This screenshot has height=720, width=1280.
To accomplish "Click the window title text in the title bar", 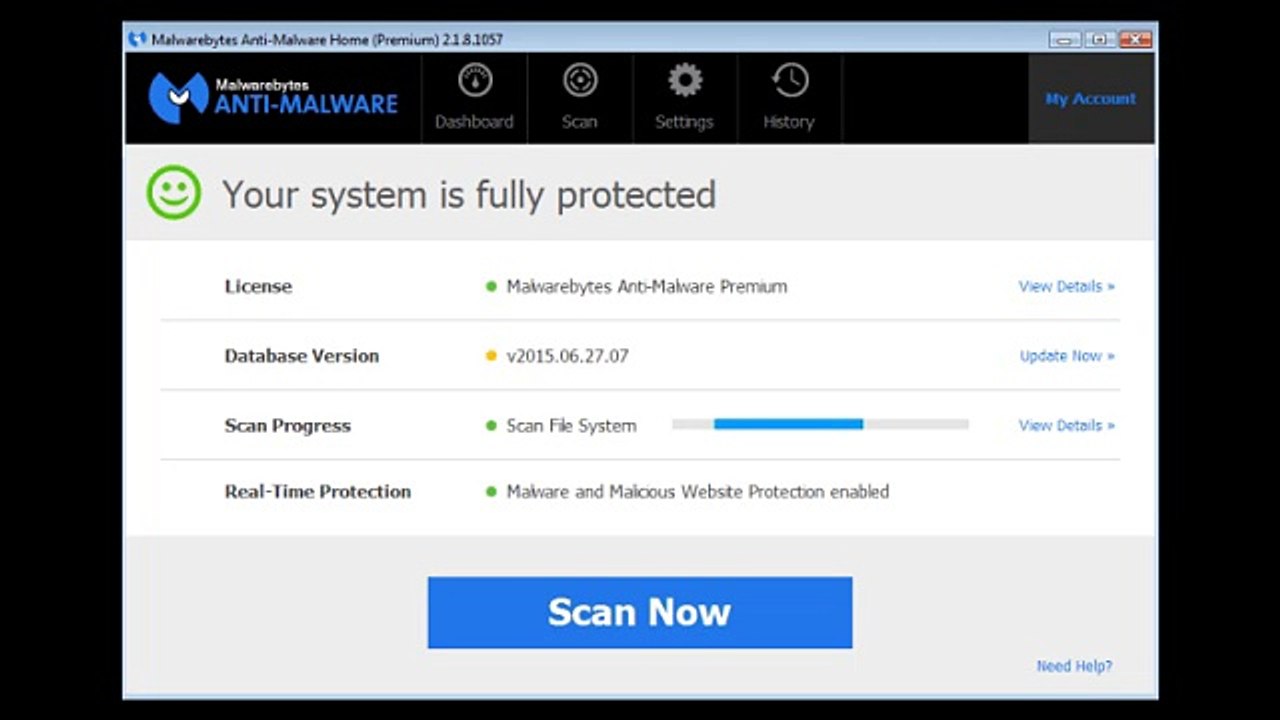I will (327, 40).
